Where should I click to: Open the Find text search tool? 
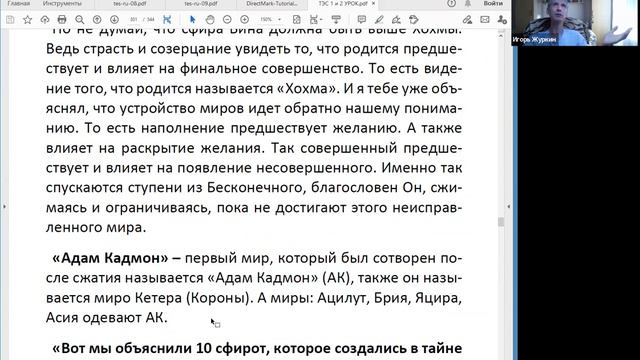[80, 20]
